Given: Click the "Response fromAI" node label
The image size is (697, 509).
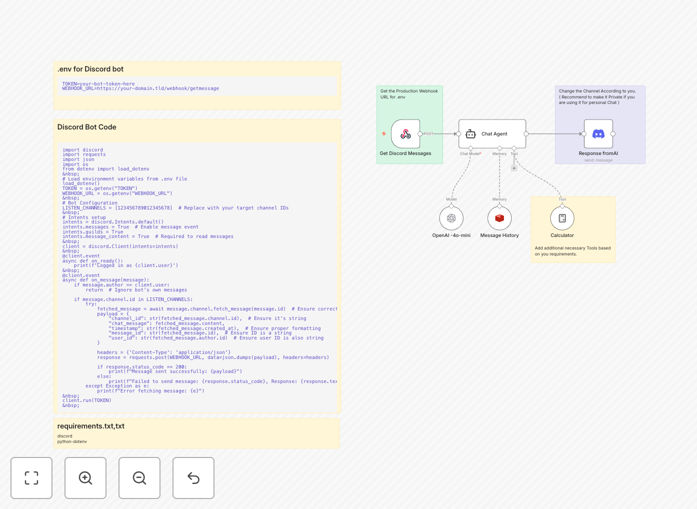Looking at the screenshot, I should tap(598, 153).
